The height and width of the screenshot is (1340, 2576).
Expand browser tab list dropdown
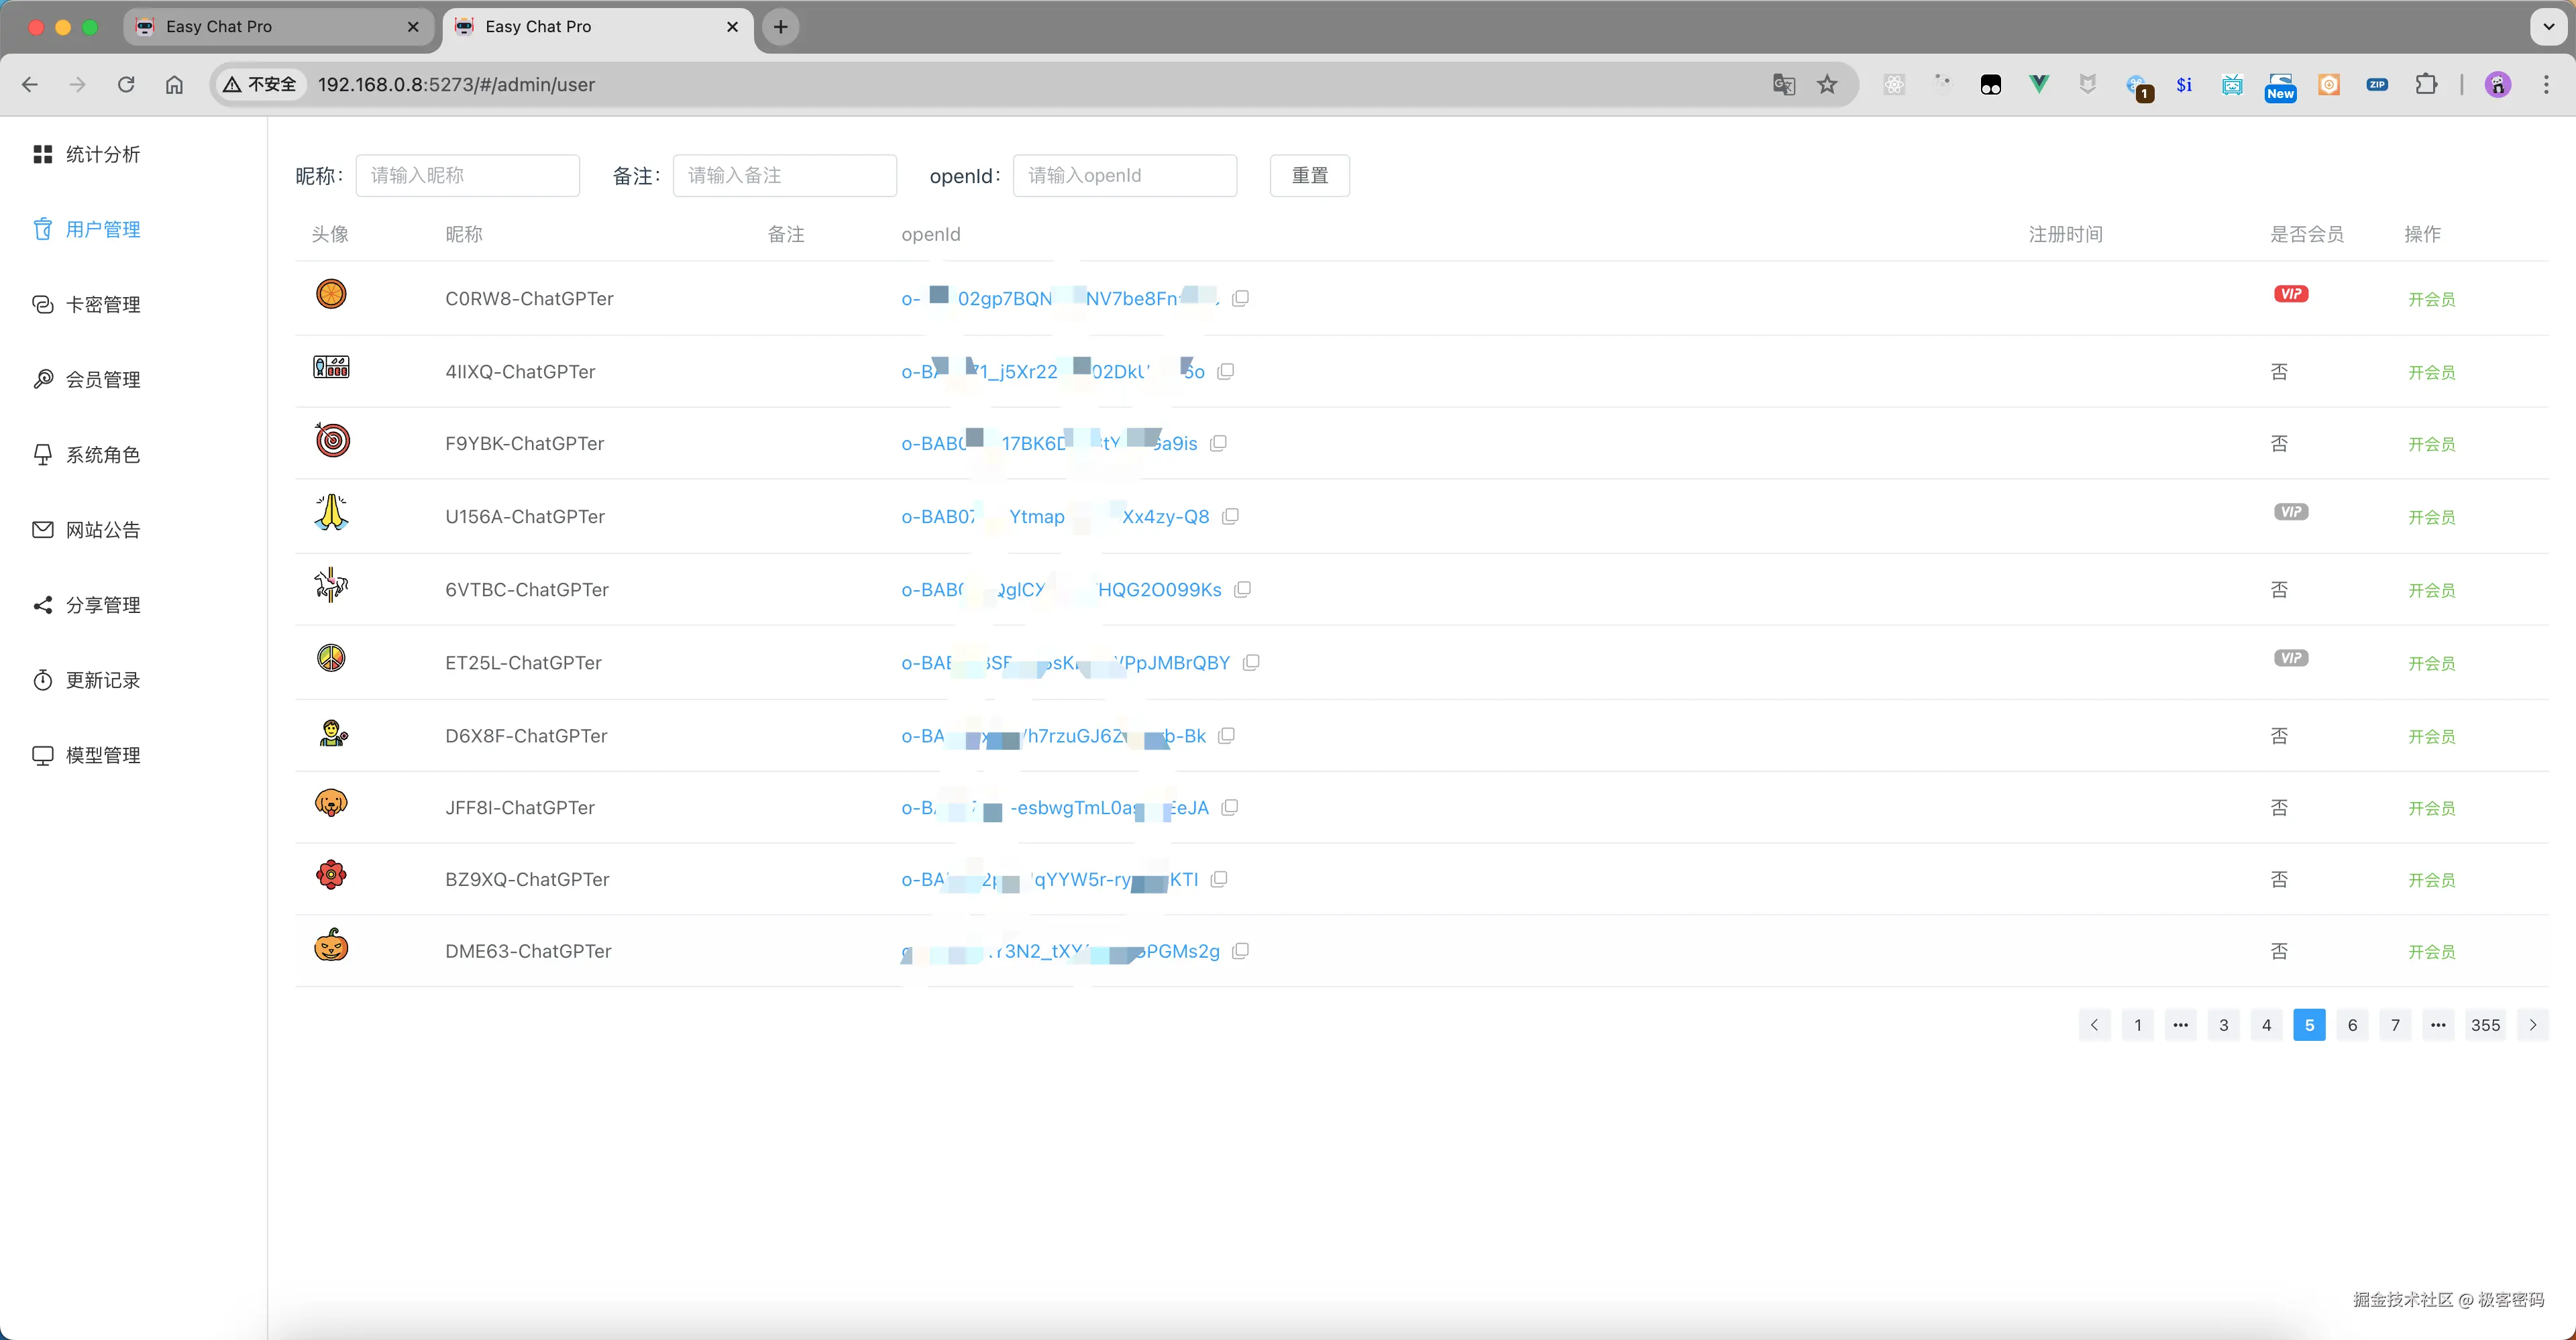click(2548, 27)
